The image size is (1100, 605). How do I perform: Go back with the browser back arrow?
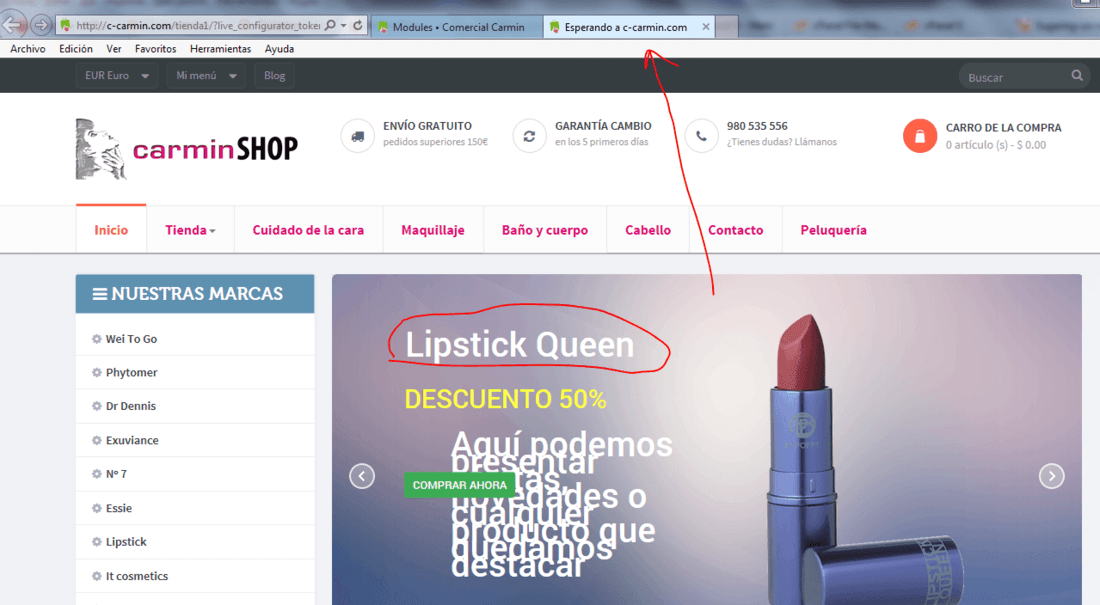13,26
